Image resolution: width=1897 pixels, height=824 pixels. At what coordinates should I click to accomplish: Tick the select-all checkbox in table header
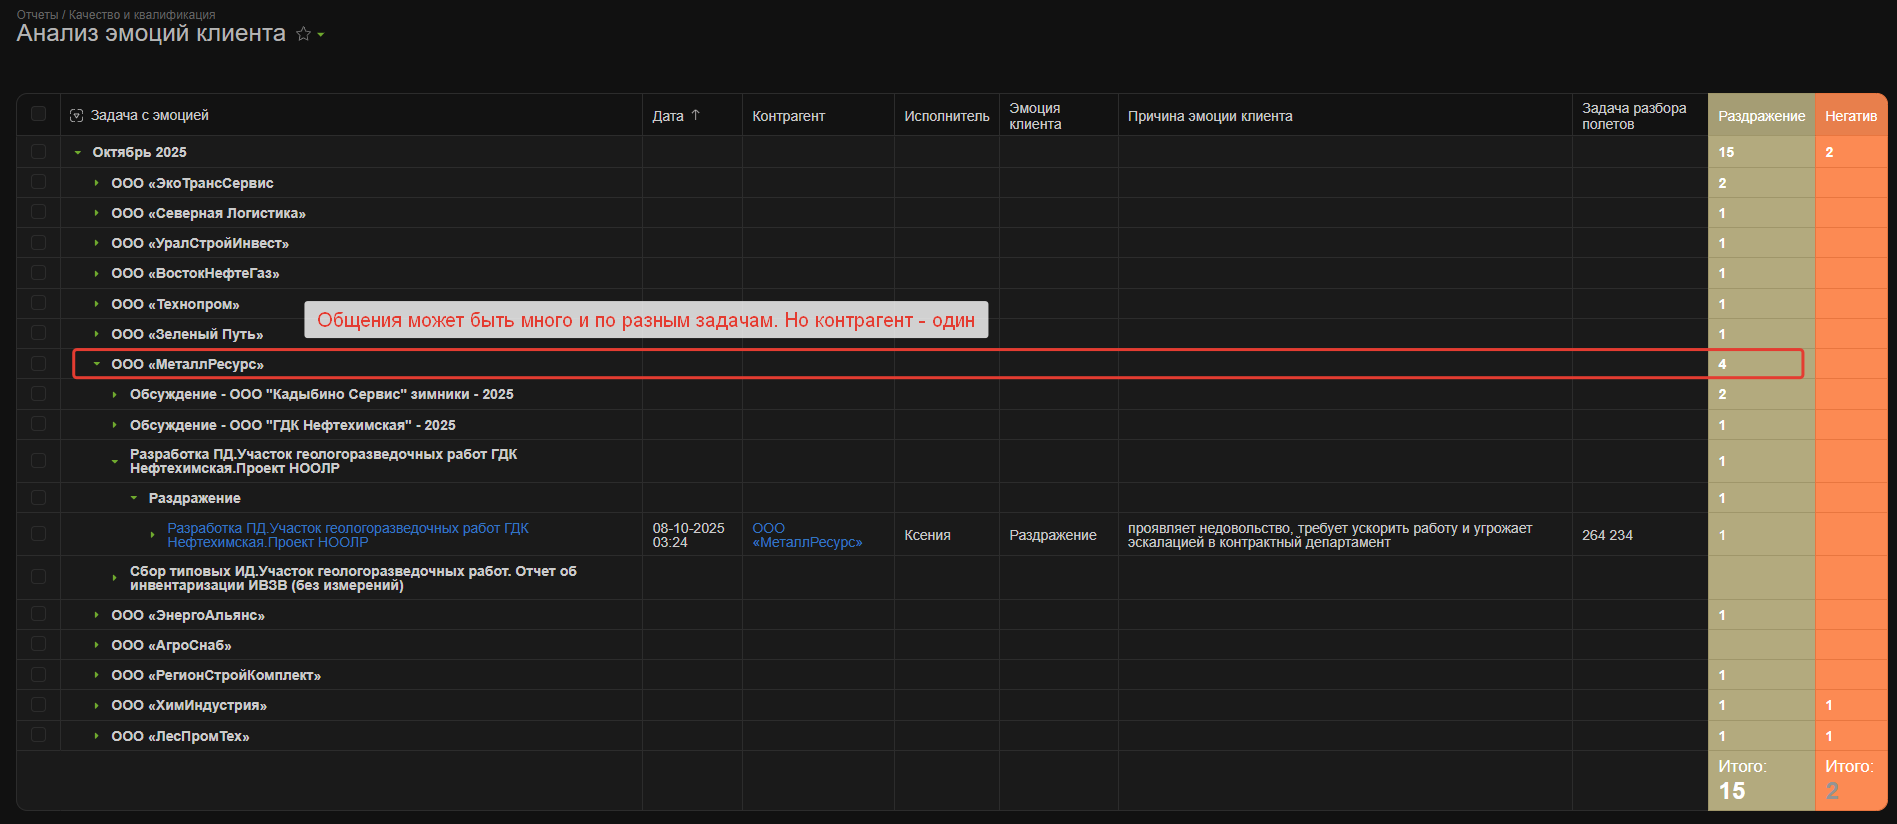pyautogui.click(x=38, y=114)
